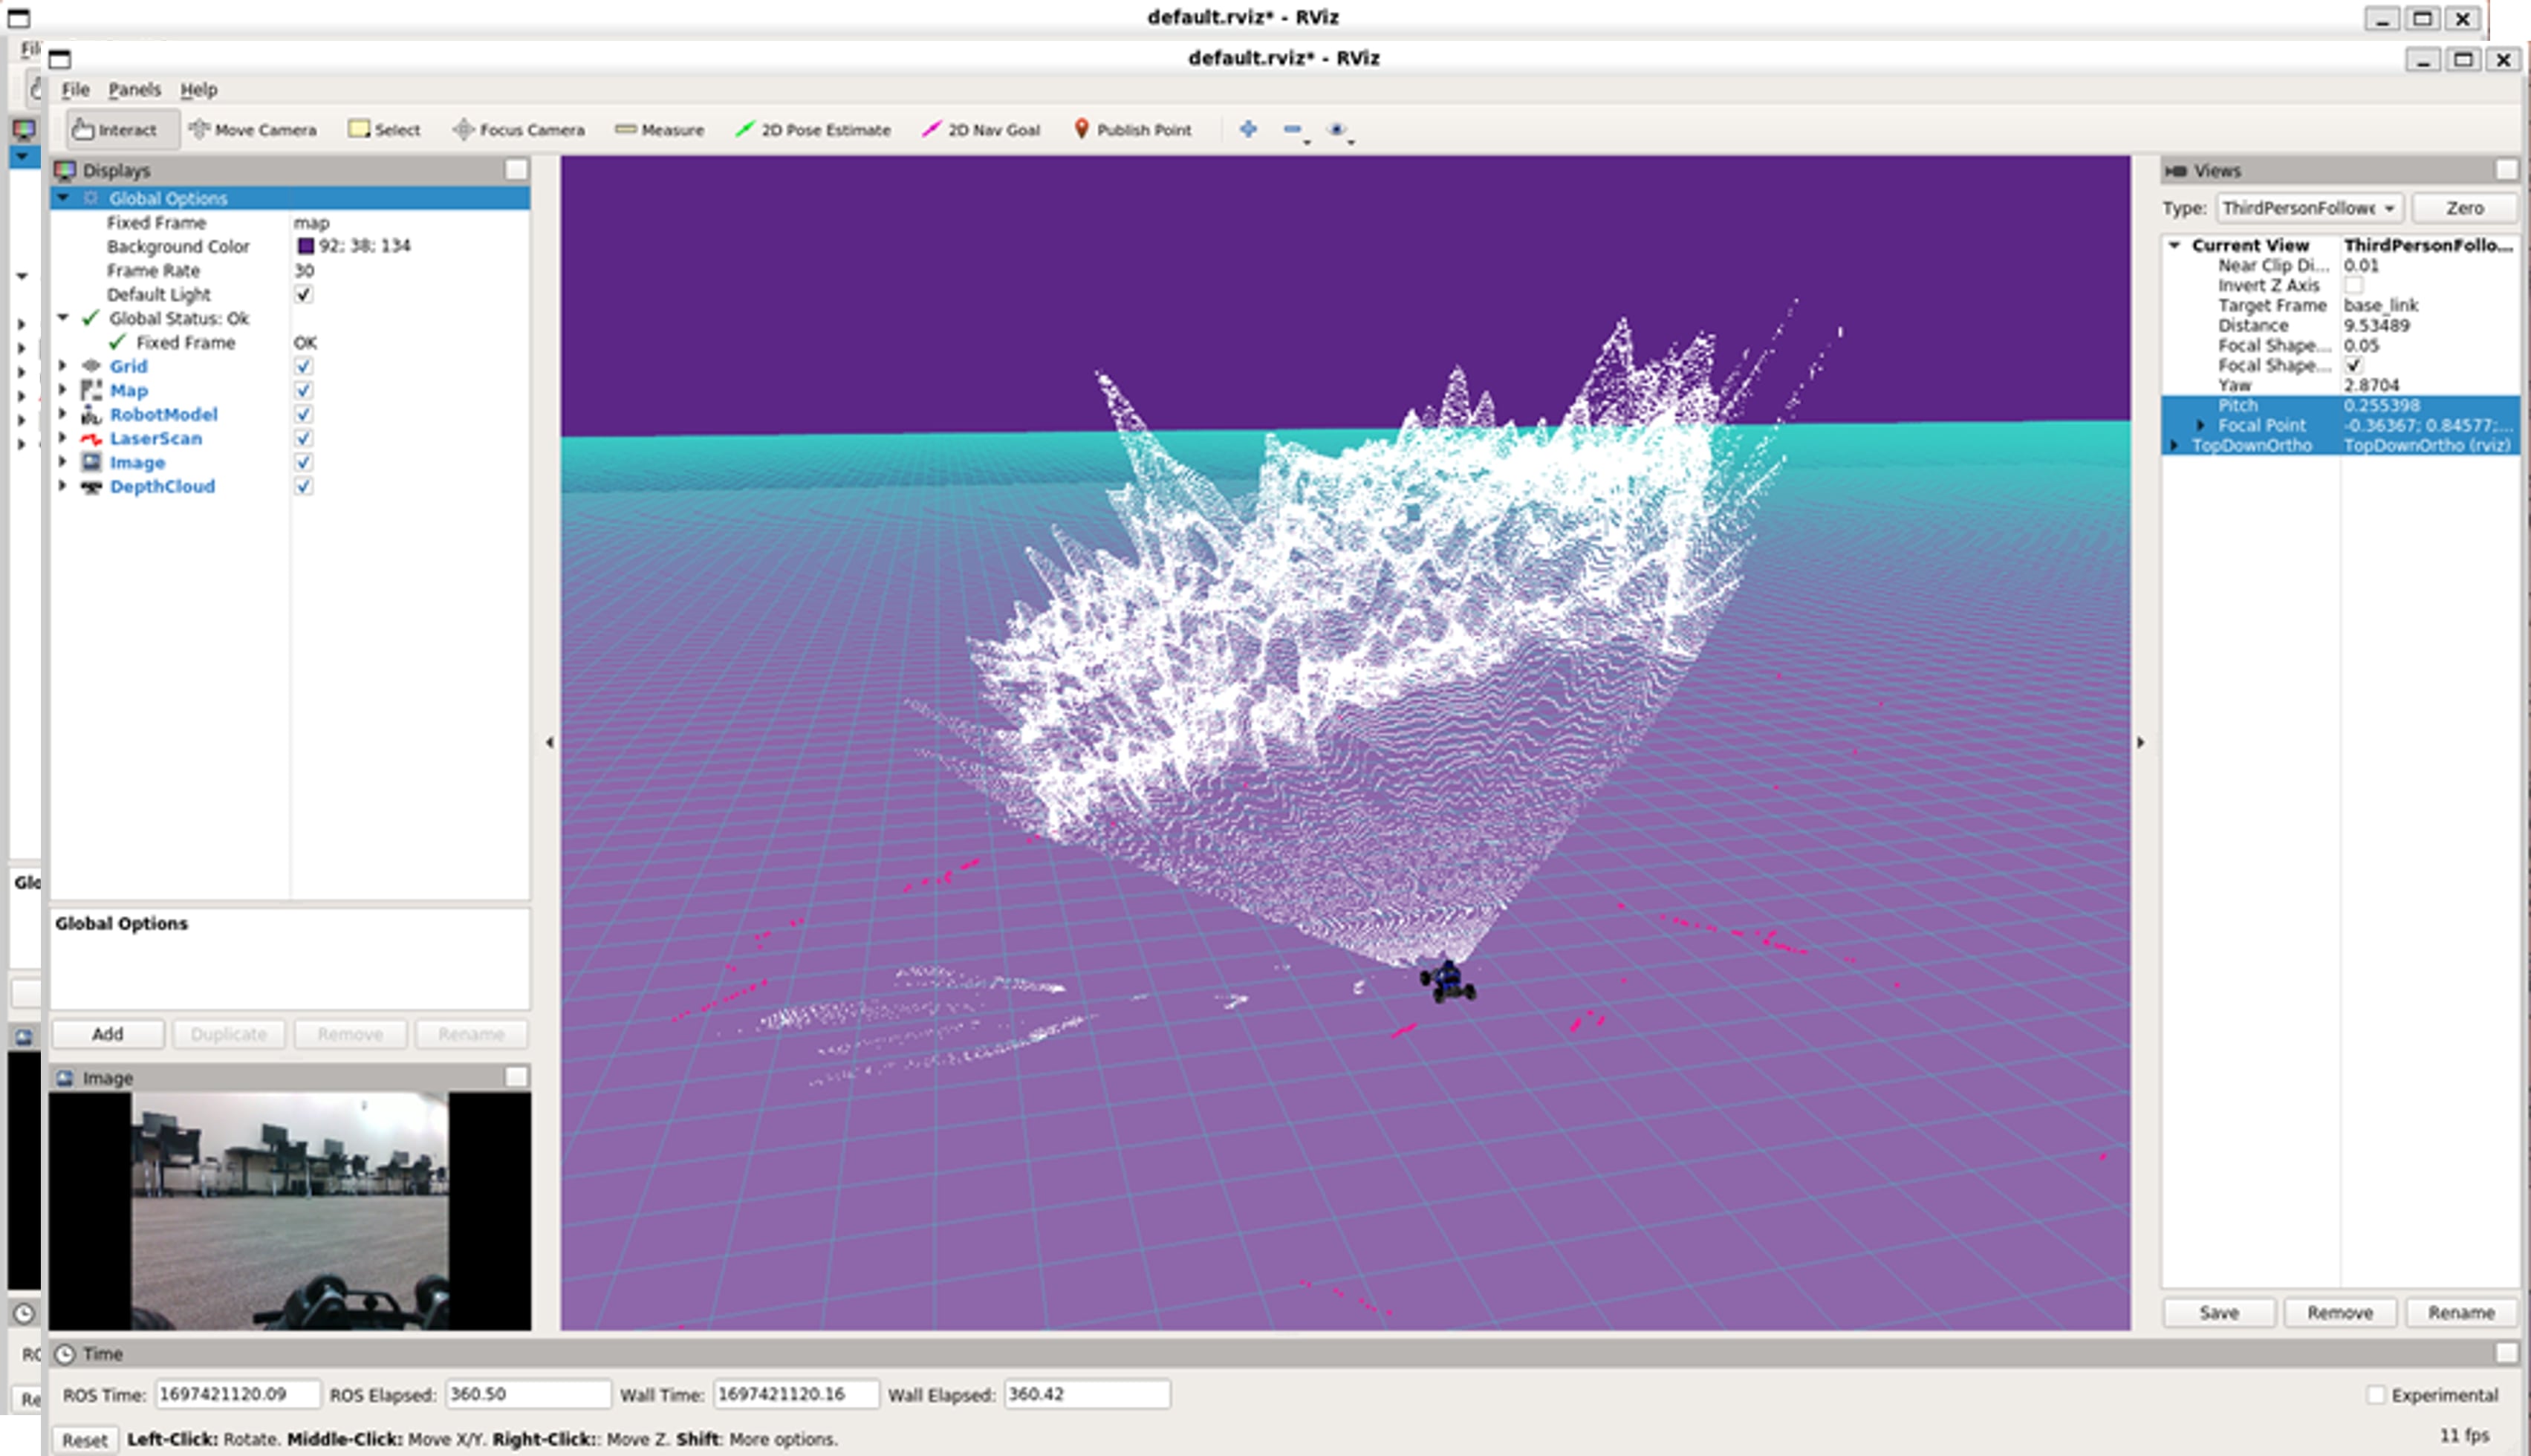The height and width of the screenshot is (1456, 2531).
Task: Expand the TopDownOrtho saved view
Action: coord(2174,445)
